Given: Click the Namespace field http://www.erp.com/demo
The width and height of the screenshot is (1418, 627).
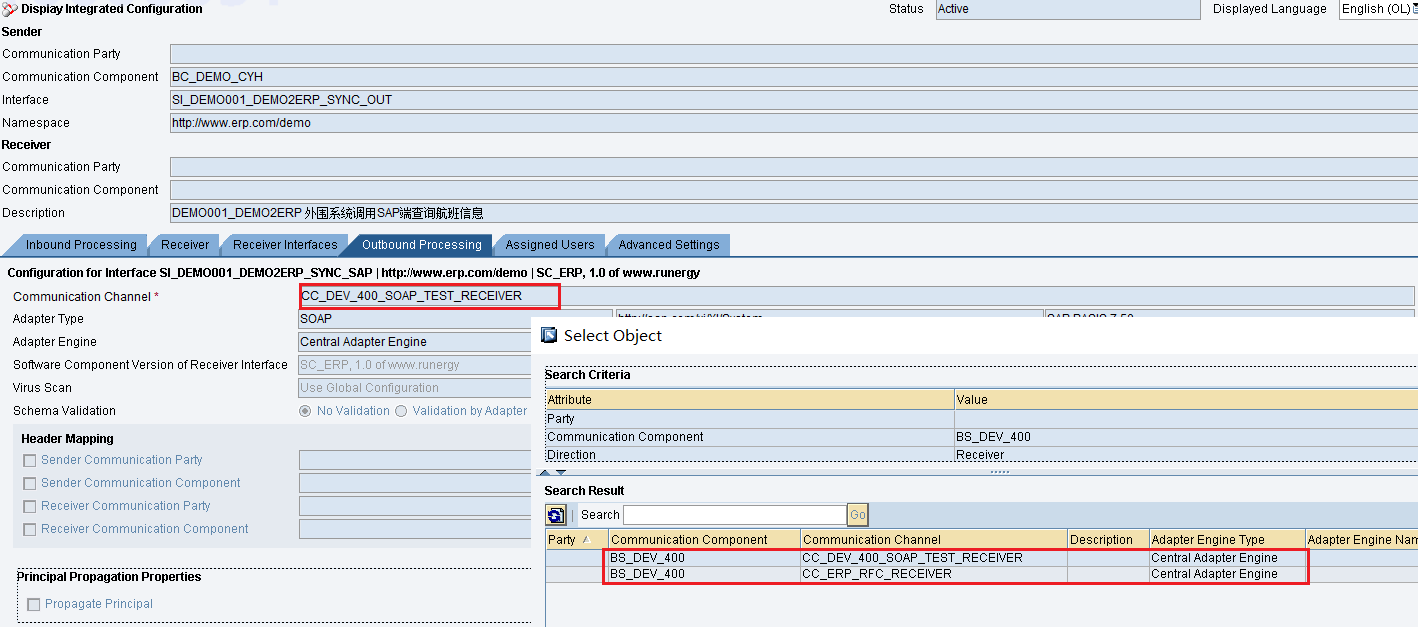Looking at the screenshot, I should [794, 123].
